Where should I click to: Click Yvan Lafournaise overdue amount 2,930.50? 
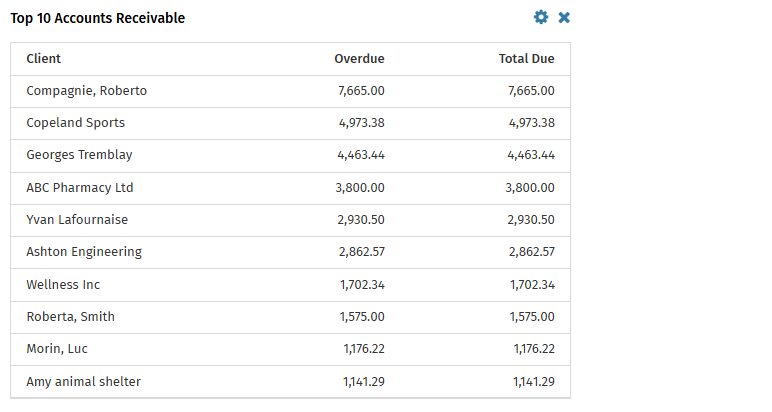[361, 220]
